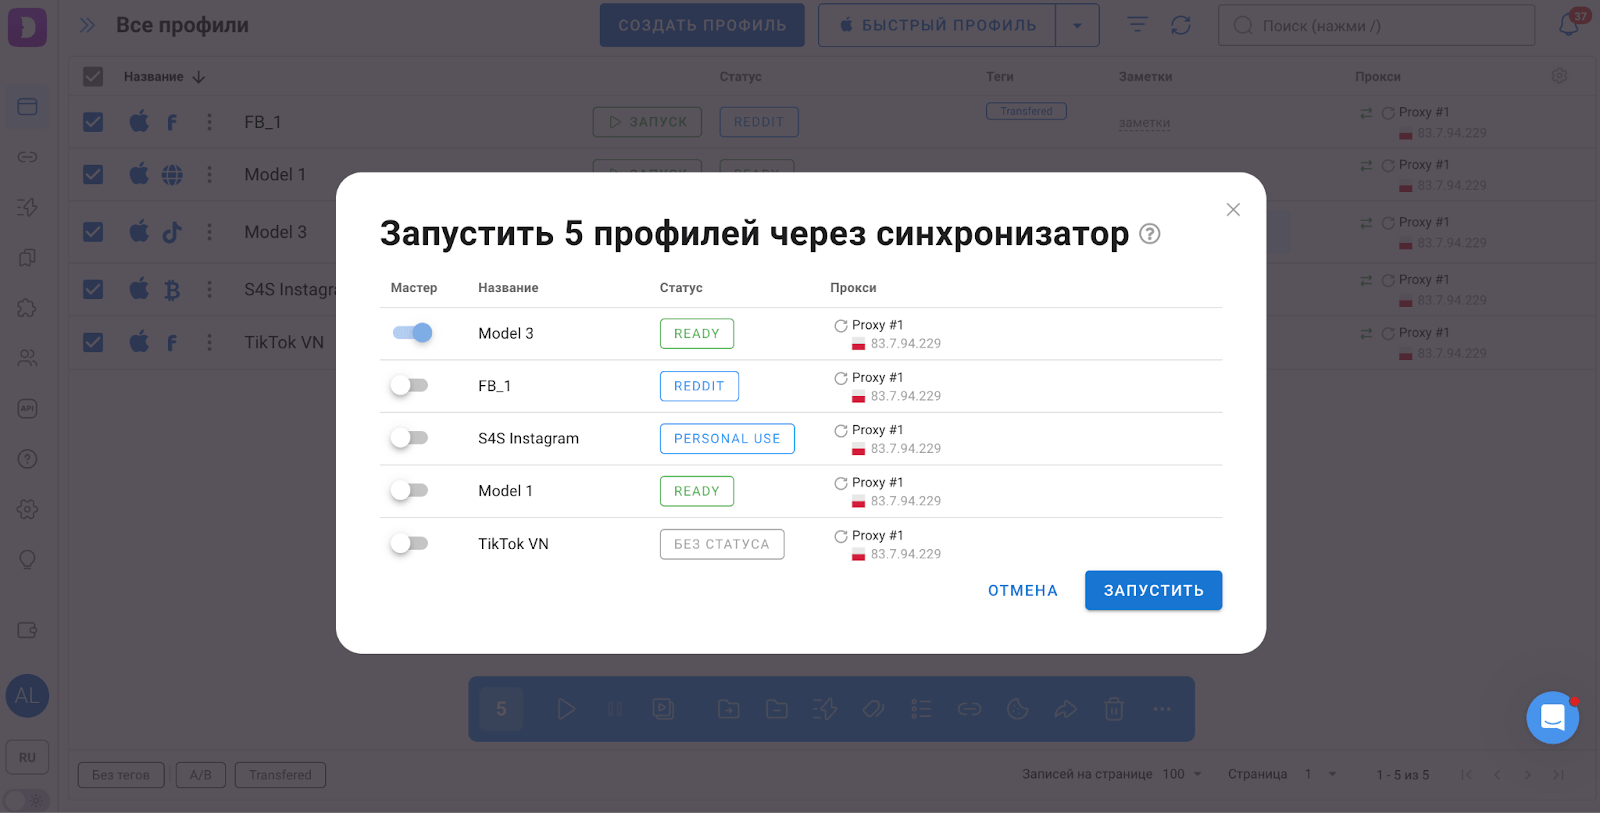Click ОТМЕНА to cancel the dialog

[1022, 591]
